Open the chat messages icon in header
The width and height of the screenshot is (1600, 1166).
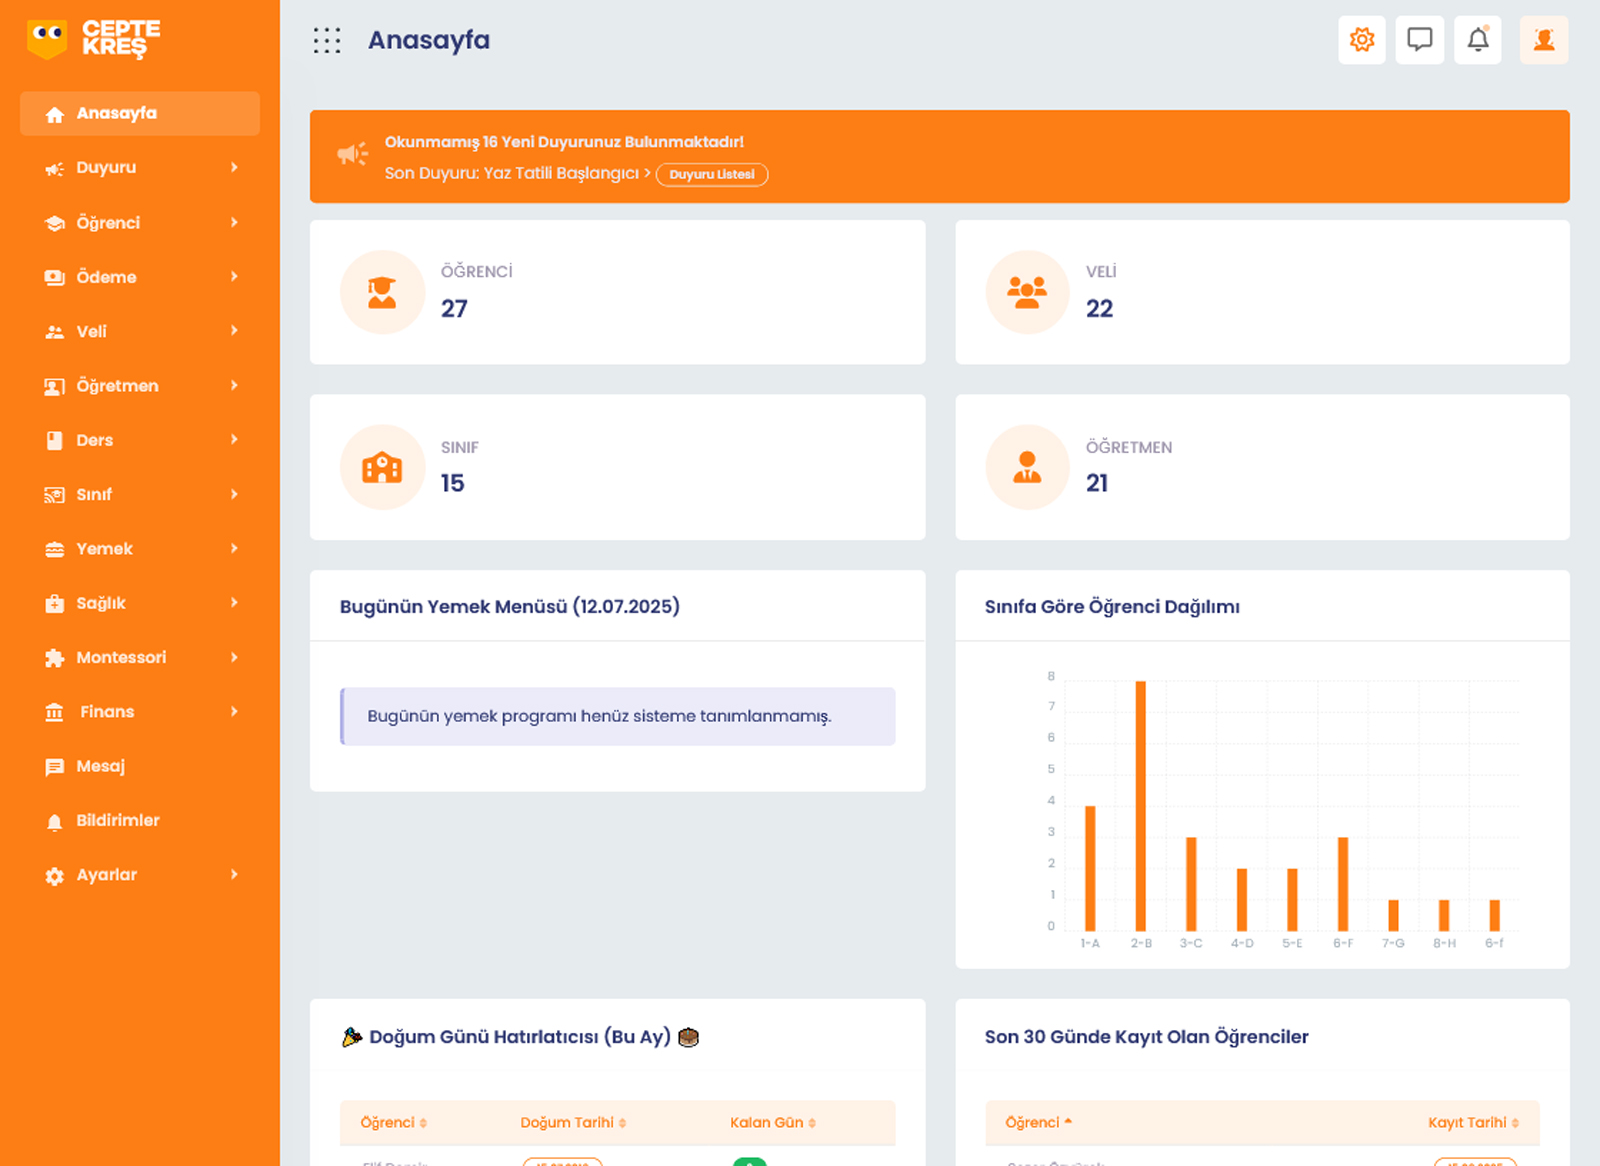1419,40
